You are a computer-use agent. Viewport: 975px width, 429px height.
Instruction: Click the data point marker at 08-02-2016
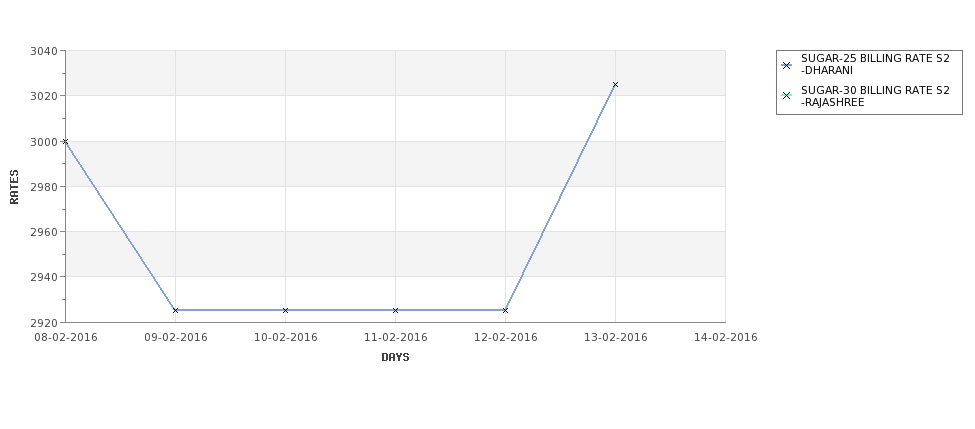point(65,141)
